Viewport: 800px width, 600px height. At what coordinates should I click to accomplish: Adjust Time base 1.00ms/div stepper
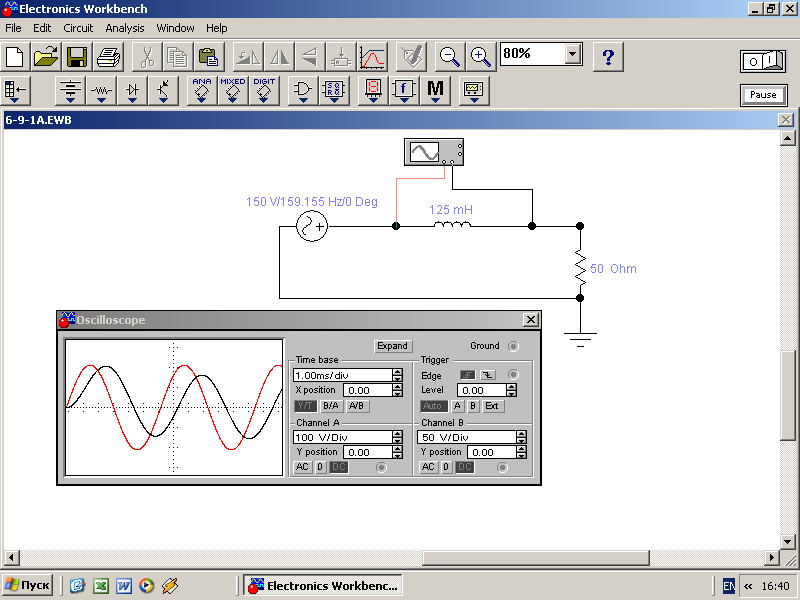(x=397, y=375)
